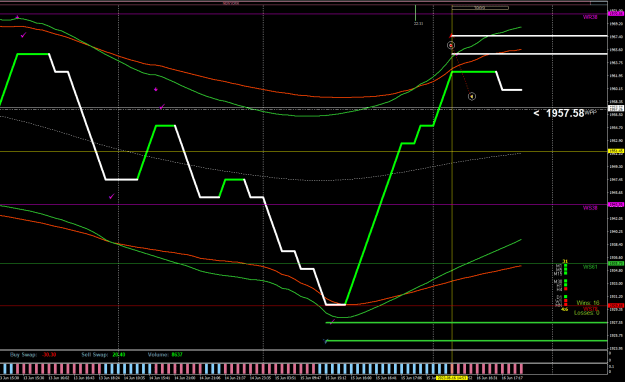Select the lower white horizontal line
This screenshot has height=382, width=625.
(x=529, y=54)
